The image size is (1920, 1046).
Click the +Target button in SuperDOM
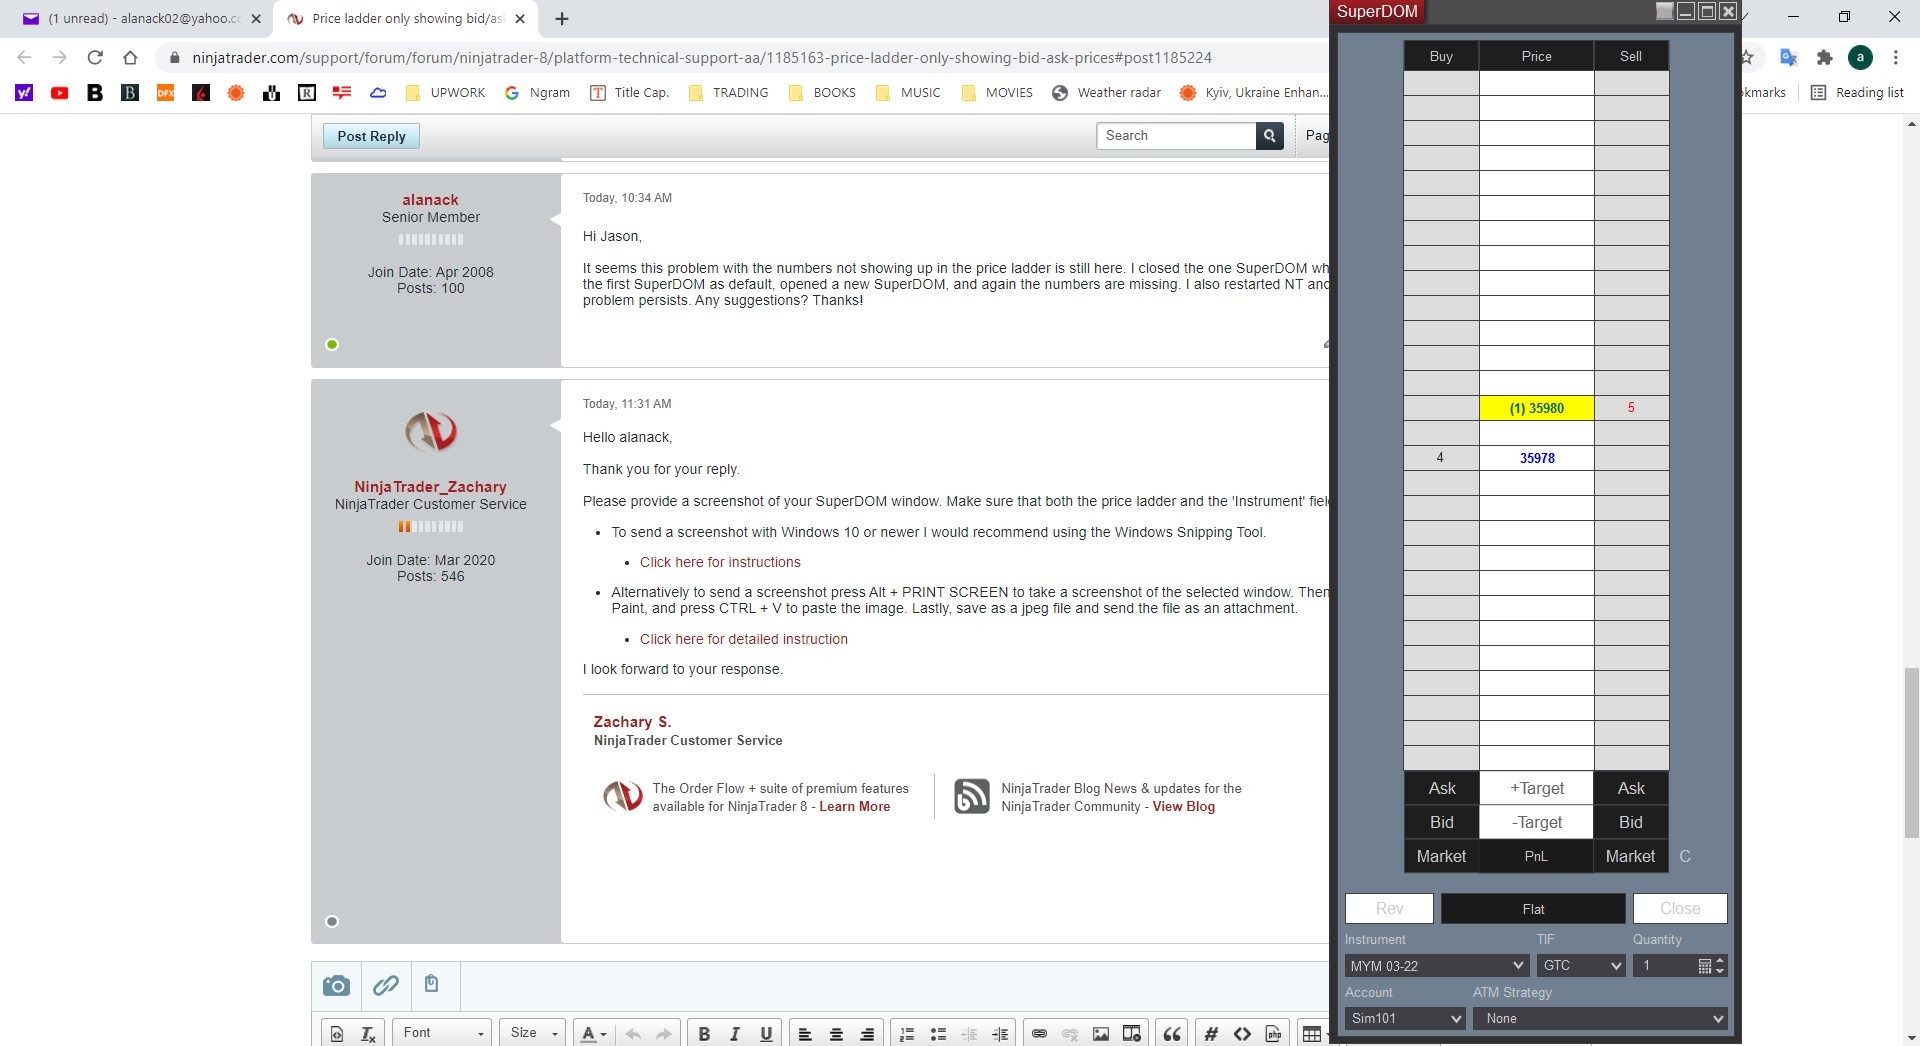point(1536,789)
